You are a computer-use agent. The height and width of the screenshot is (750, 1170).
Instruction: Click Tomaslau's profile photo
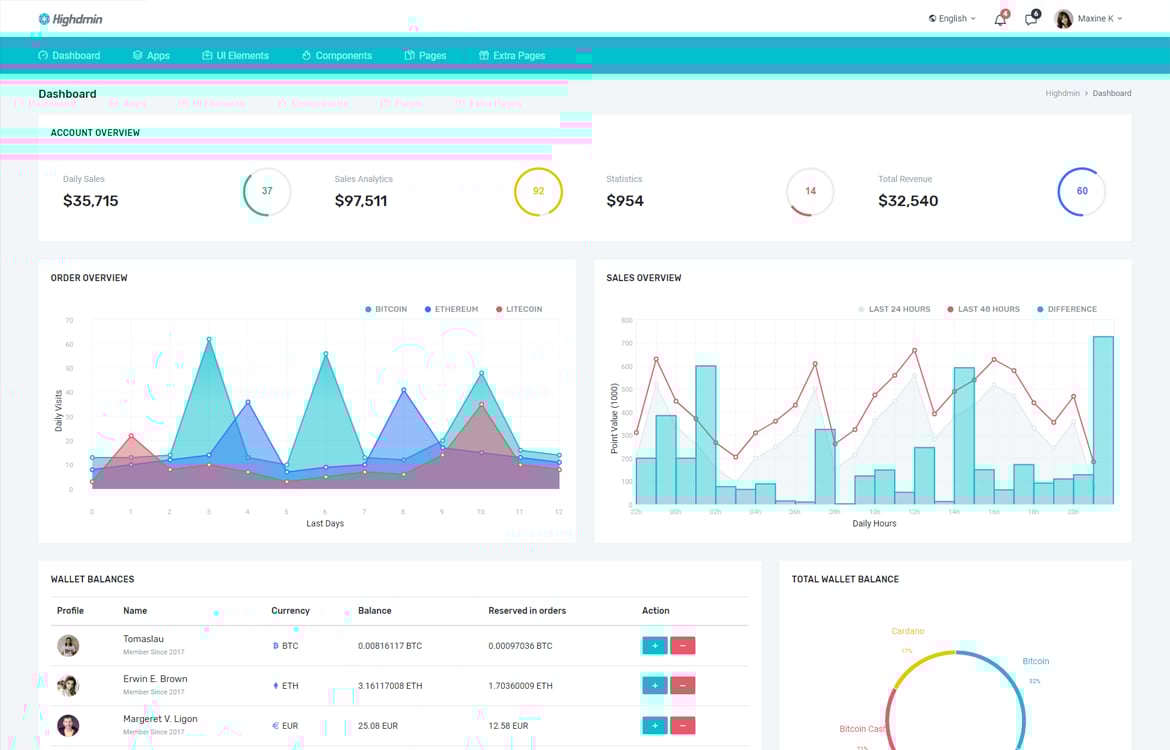68,646
